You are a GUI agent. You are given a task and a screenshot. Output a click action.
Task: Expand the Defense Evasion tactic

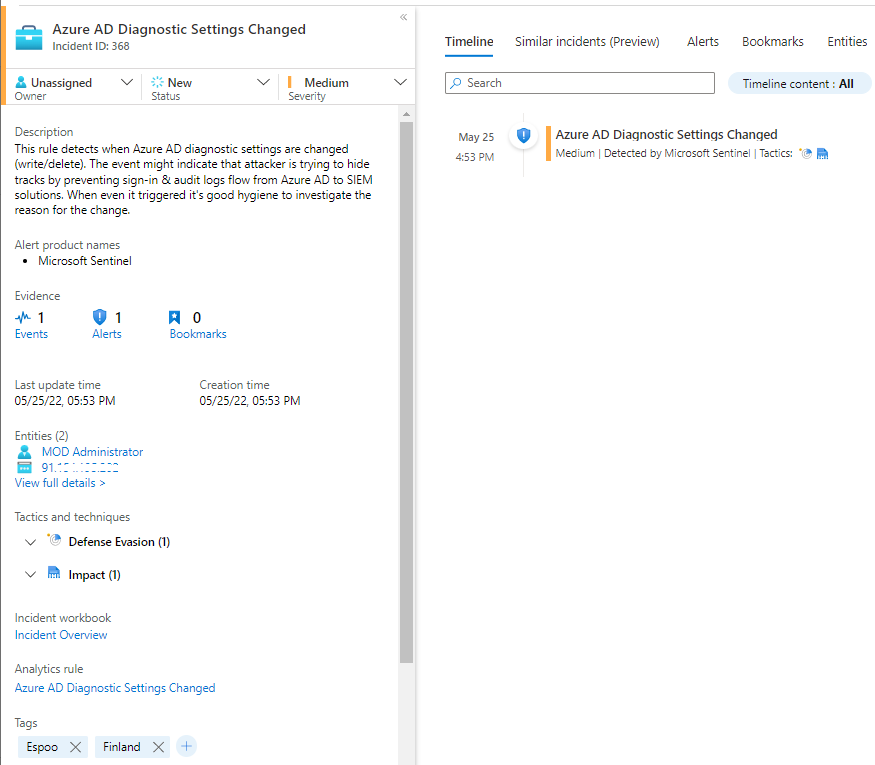pos(29,542)
